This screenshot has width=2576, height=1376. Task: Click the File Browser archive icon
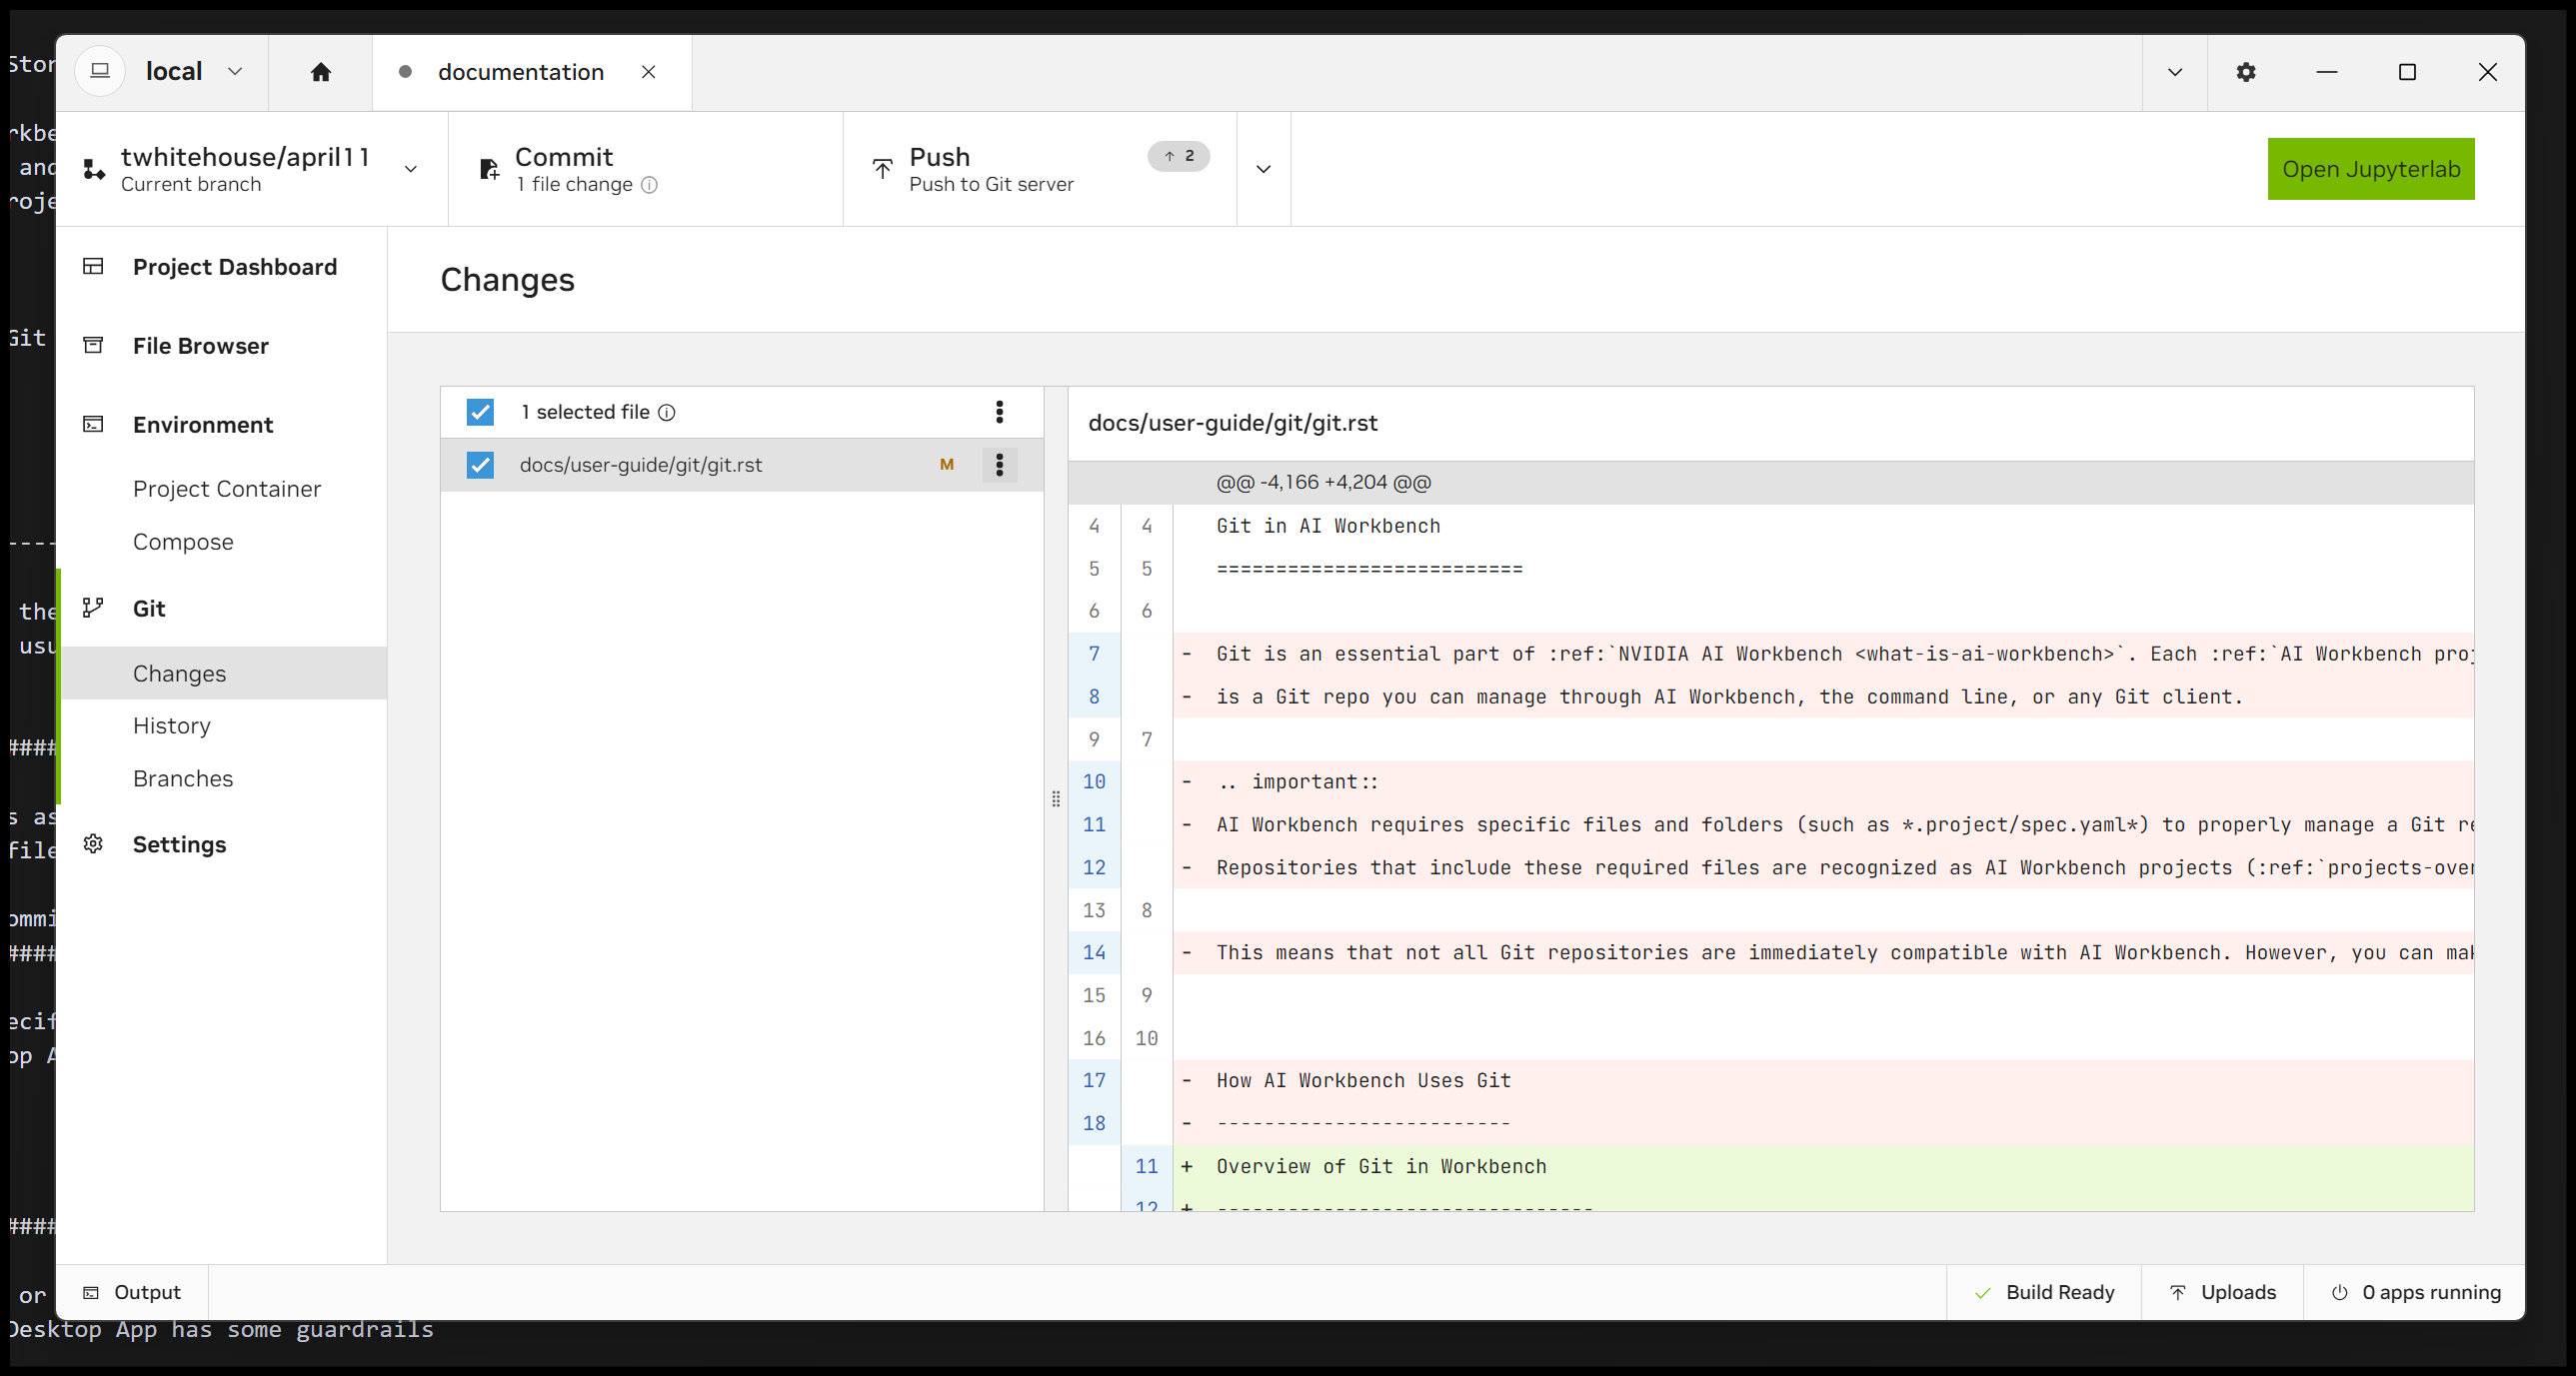pyautogui.click(x=93, y=345)
